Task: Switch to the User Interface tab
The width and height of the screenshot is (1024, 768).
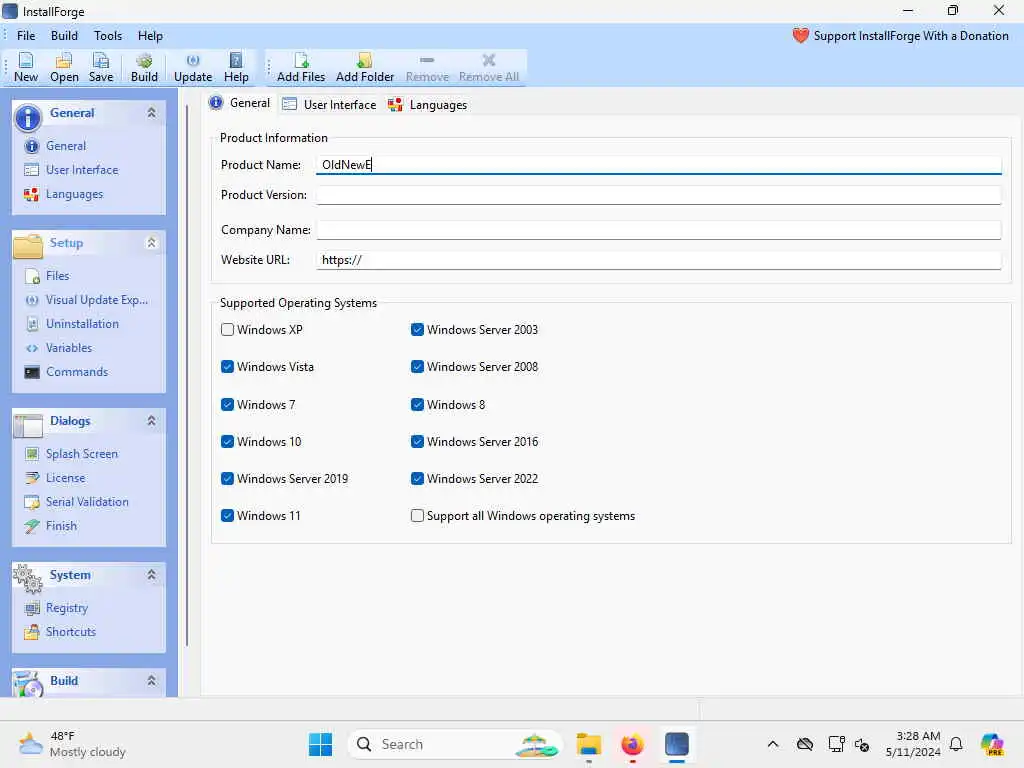Action: (330, 104)
